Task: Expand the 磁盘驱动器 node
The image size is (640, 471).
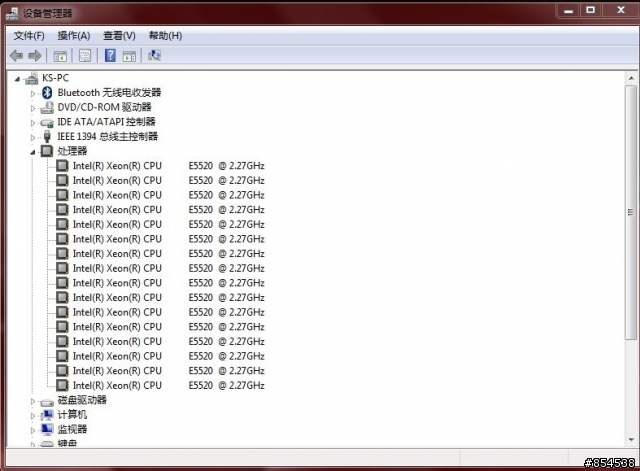Action: 33,401
